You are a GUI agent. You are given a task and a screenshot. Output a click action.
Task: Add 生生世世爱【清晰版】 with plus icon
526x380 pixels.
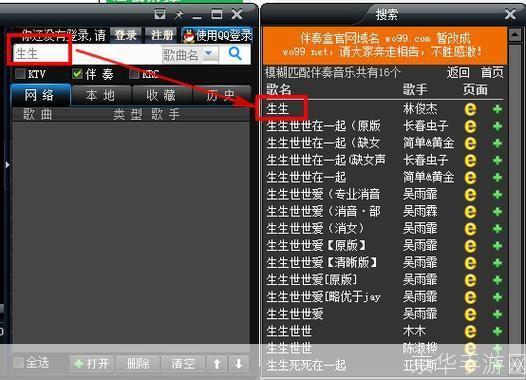pyautogui.click(x=497, y=263)
